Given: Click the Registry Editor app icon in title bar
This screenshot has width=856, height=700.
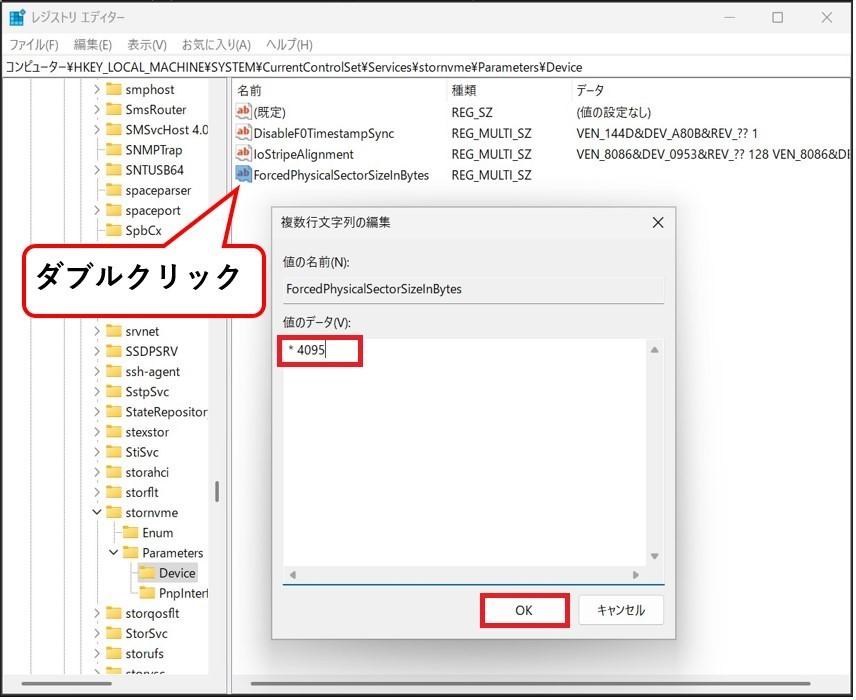Looking at the screenshot, I should click(x=17, y=17).
